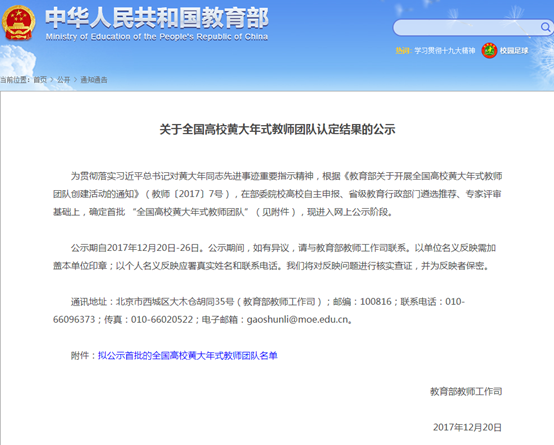This screenshot has width=554, height=445.
Task: Click the signature 教育部教师工作司
Action: click(x=466, y=391)
